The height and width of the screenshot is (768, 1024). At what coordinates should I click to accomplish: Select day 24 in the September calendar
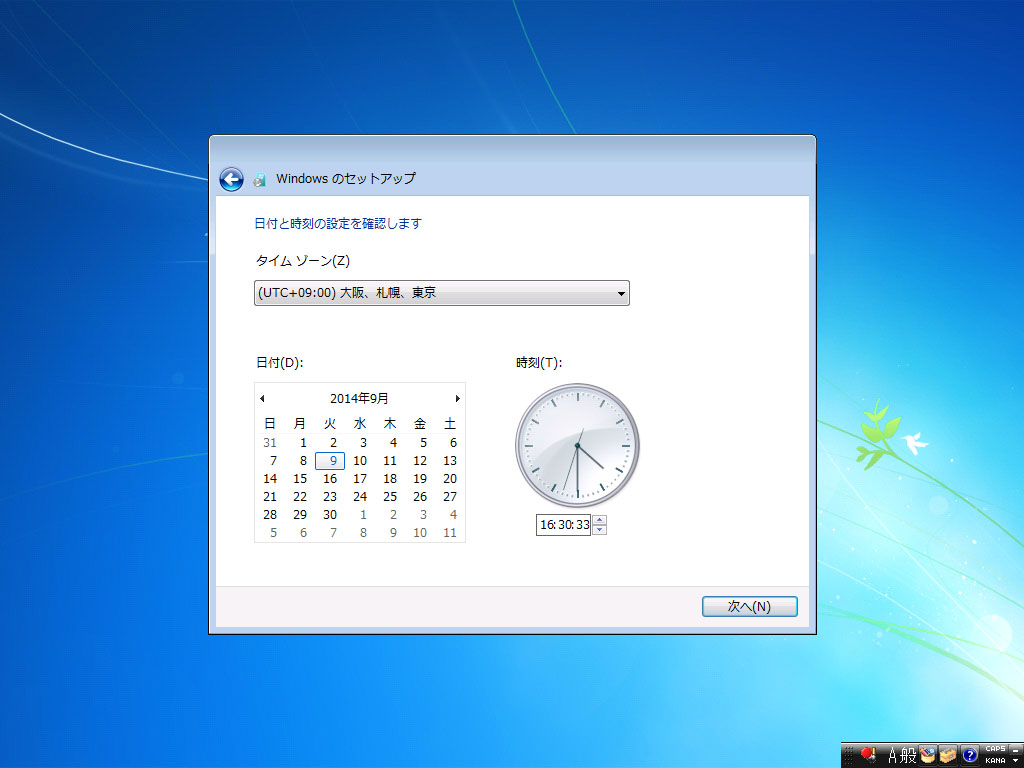tap(360, 496)
